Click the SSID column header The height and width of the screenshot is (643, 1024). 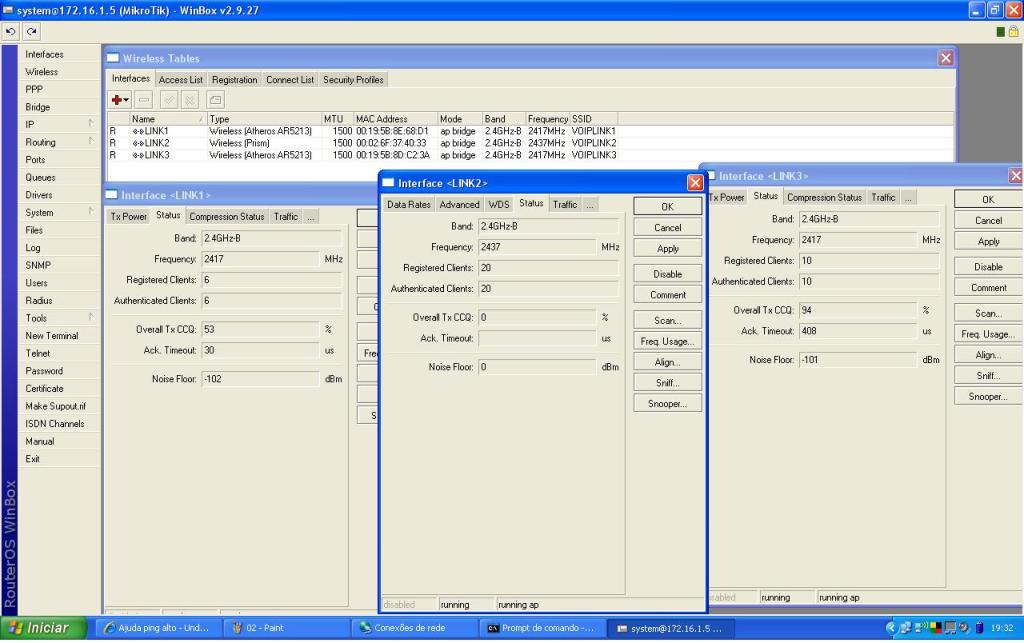[x=594, y=119]
